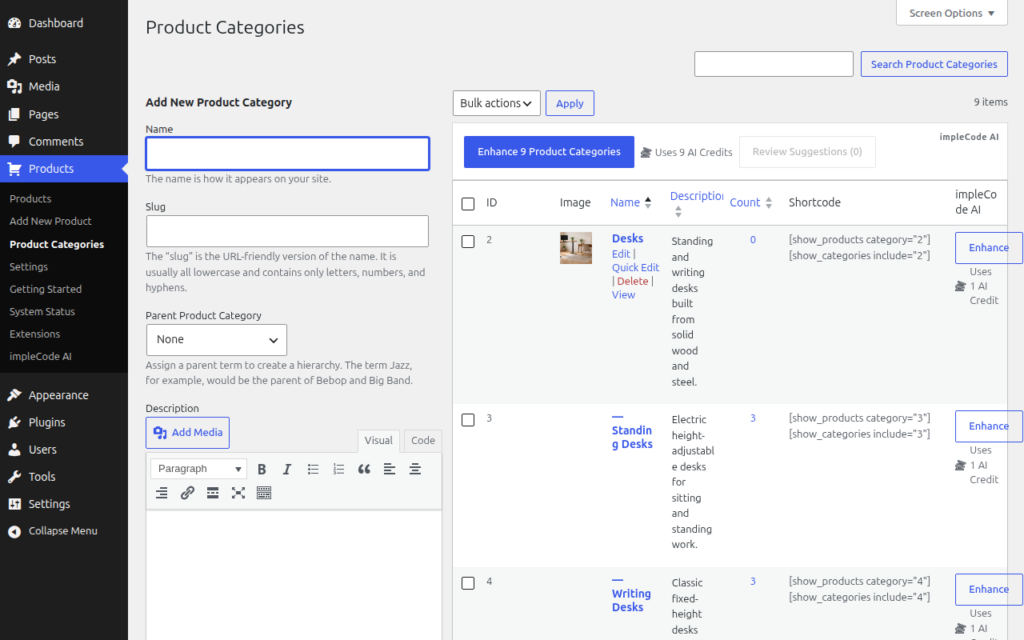Open the Getting Started submenu item

[x=46, y=289]
